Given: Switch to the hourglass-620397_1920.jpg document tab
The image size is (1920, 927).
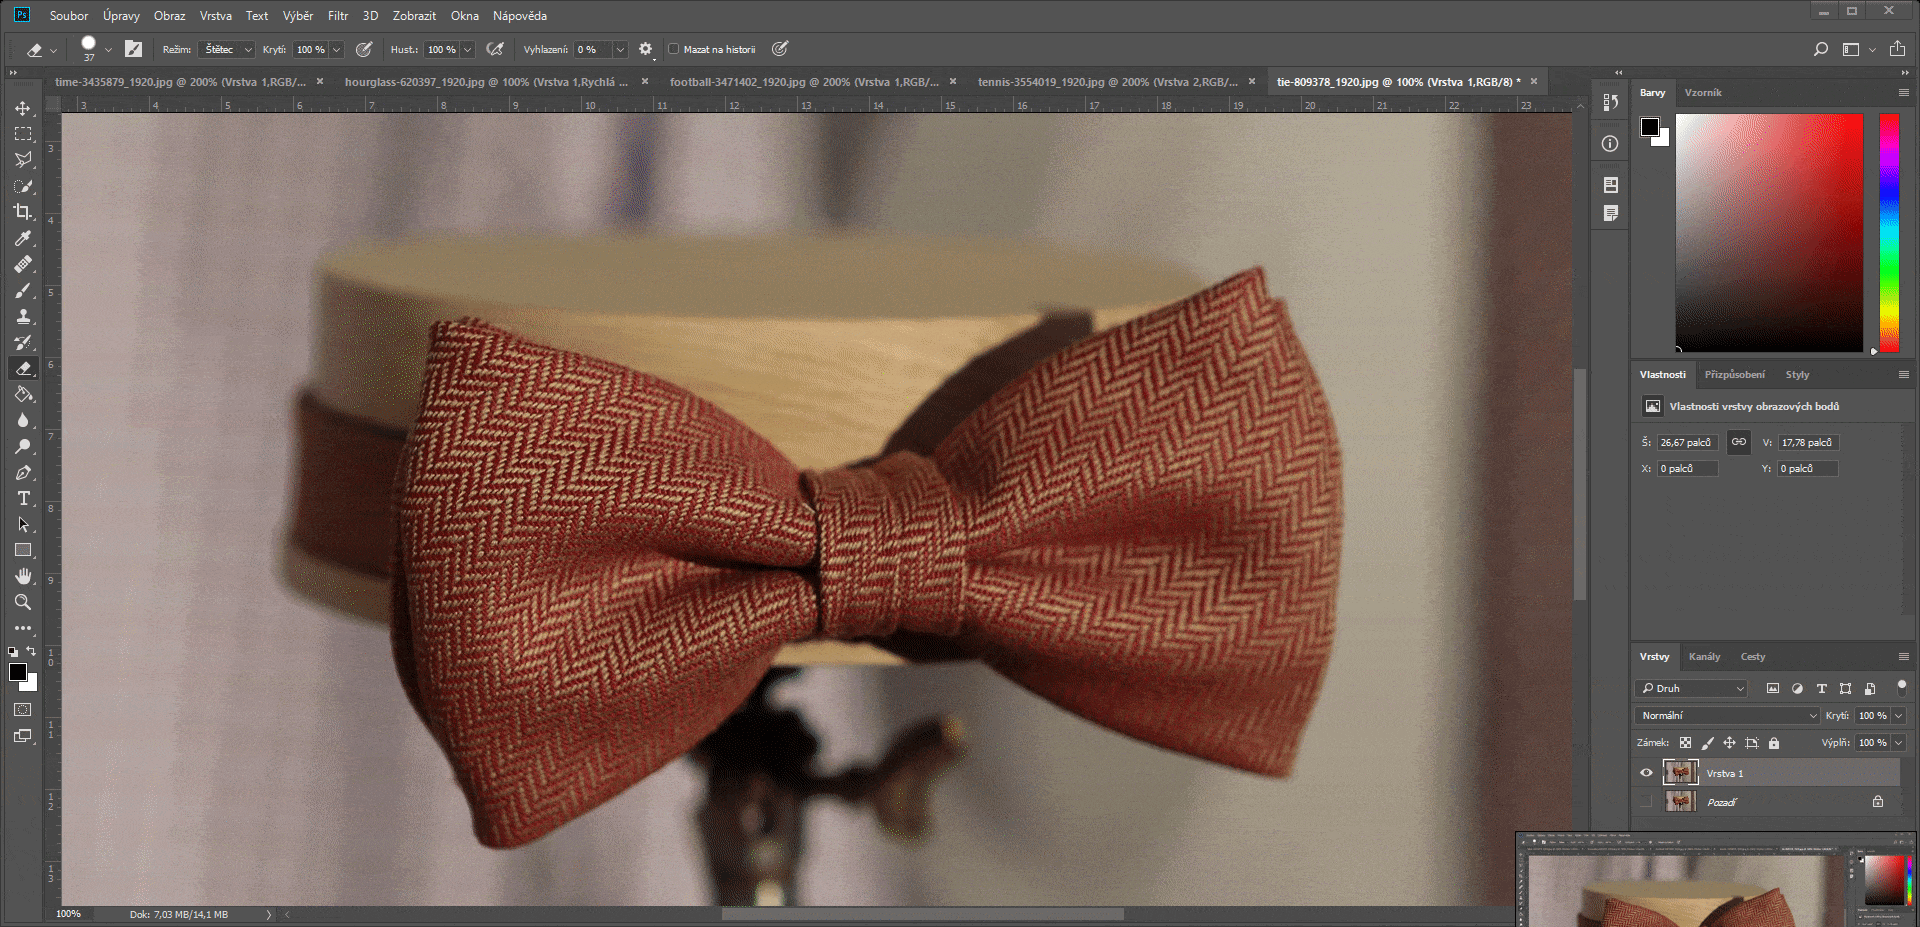Looking at the screenshot, I should [486, 82].
